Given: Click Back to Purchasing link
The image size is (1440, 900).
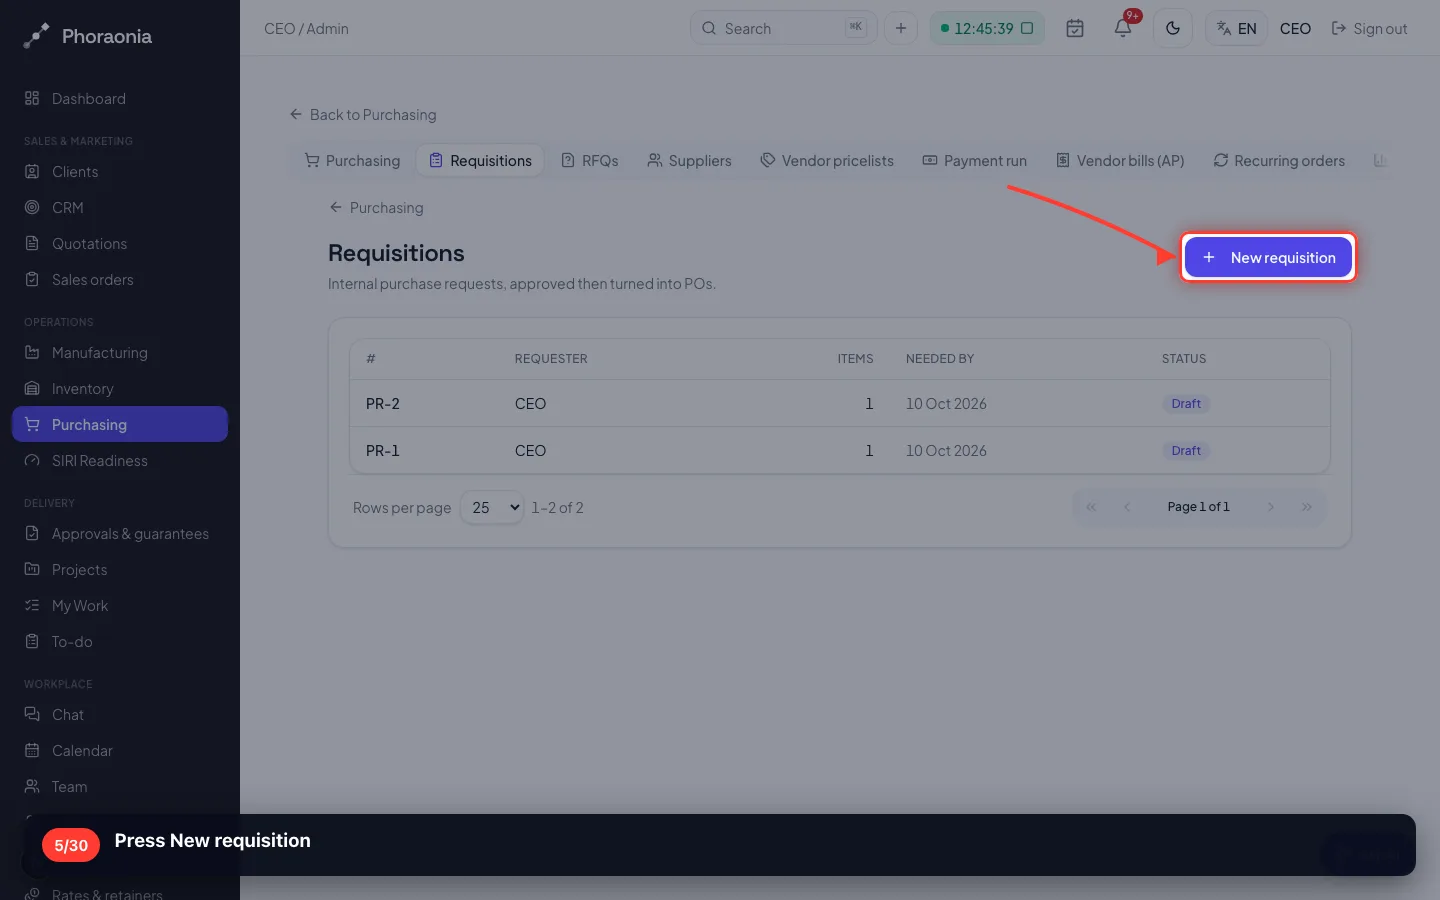Looking at the screenshot, I should 363,114.
